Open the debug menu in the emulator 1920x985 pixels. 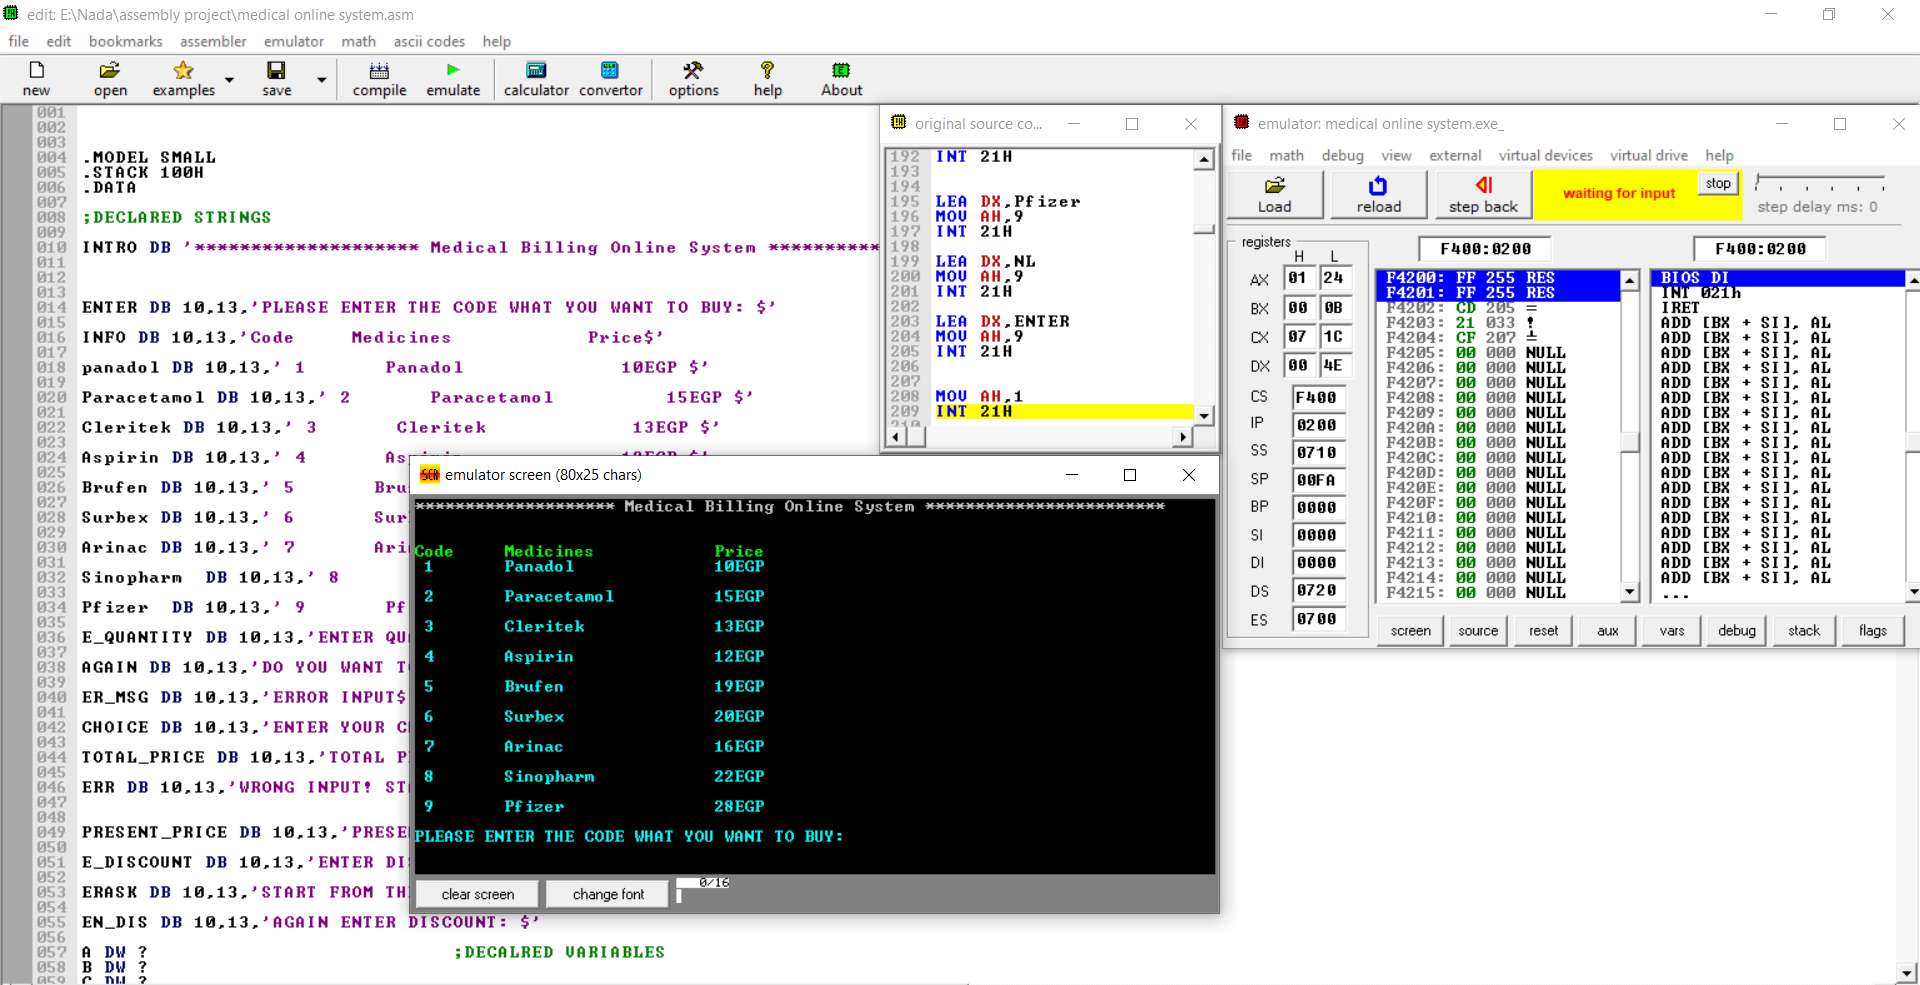click(x=1342, y=155)
